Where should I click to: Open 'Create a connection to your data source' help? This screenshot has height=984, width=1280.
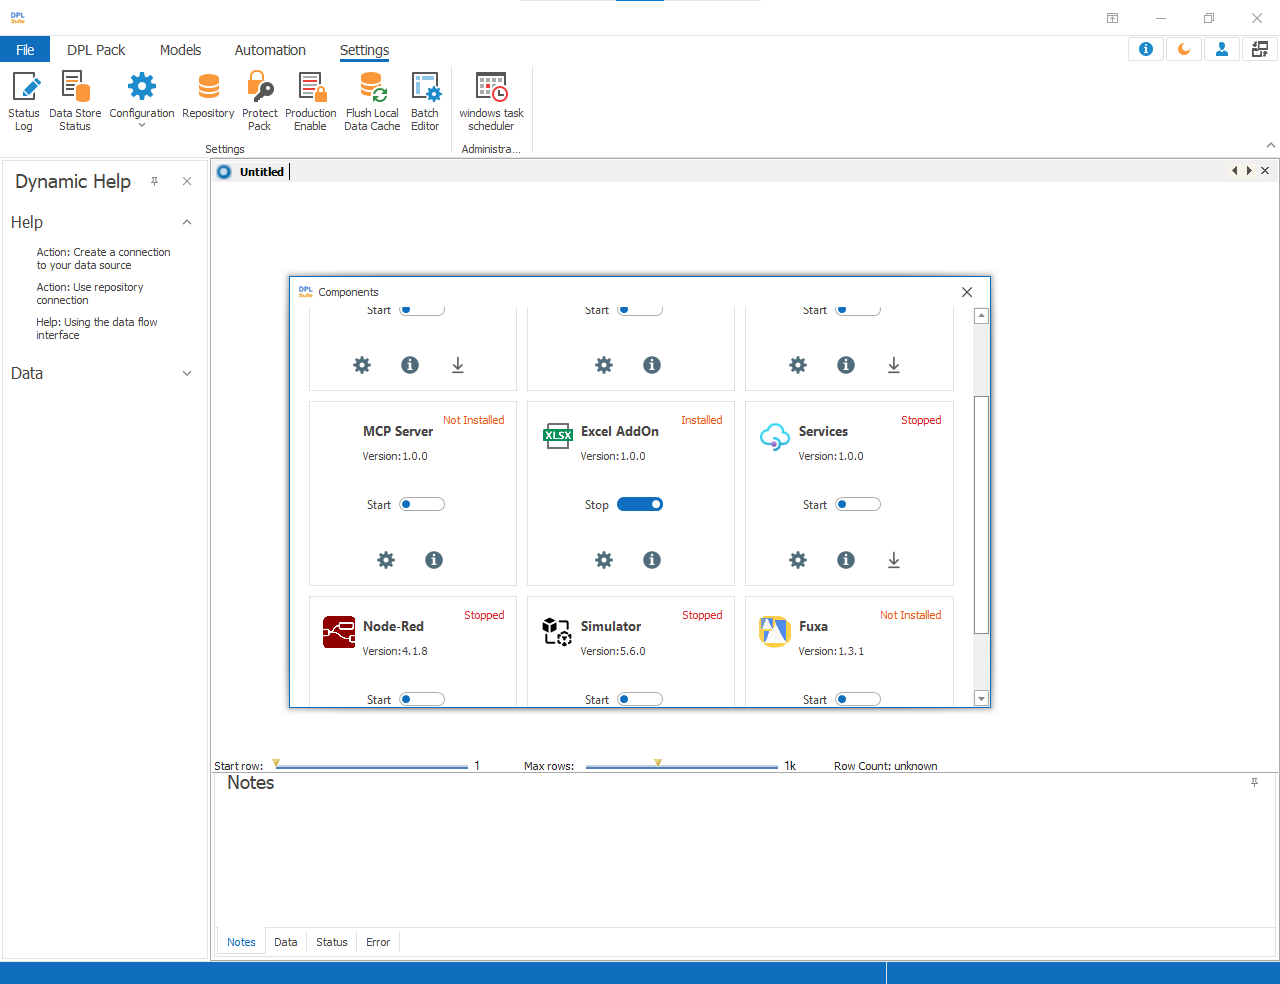[104, 259]
